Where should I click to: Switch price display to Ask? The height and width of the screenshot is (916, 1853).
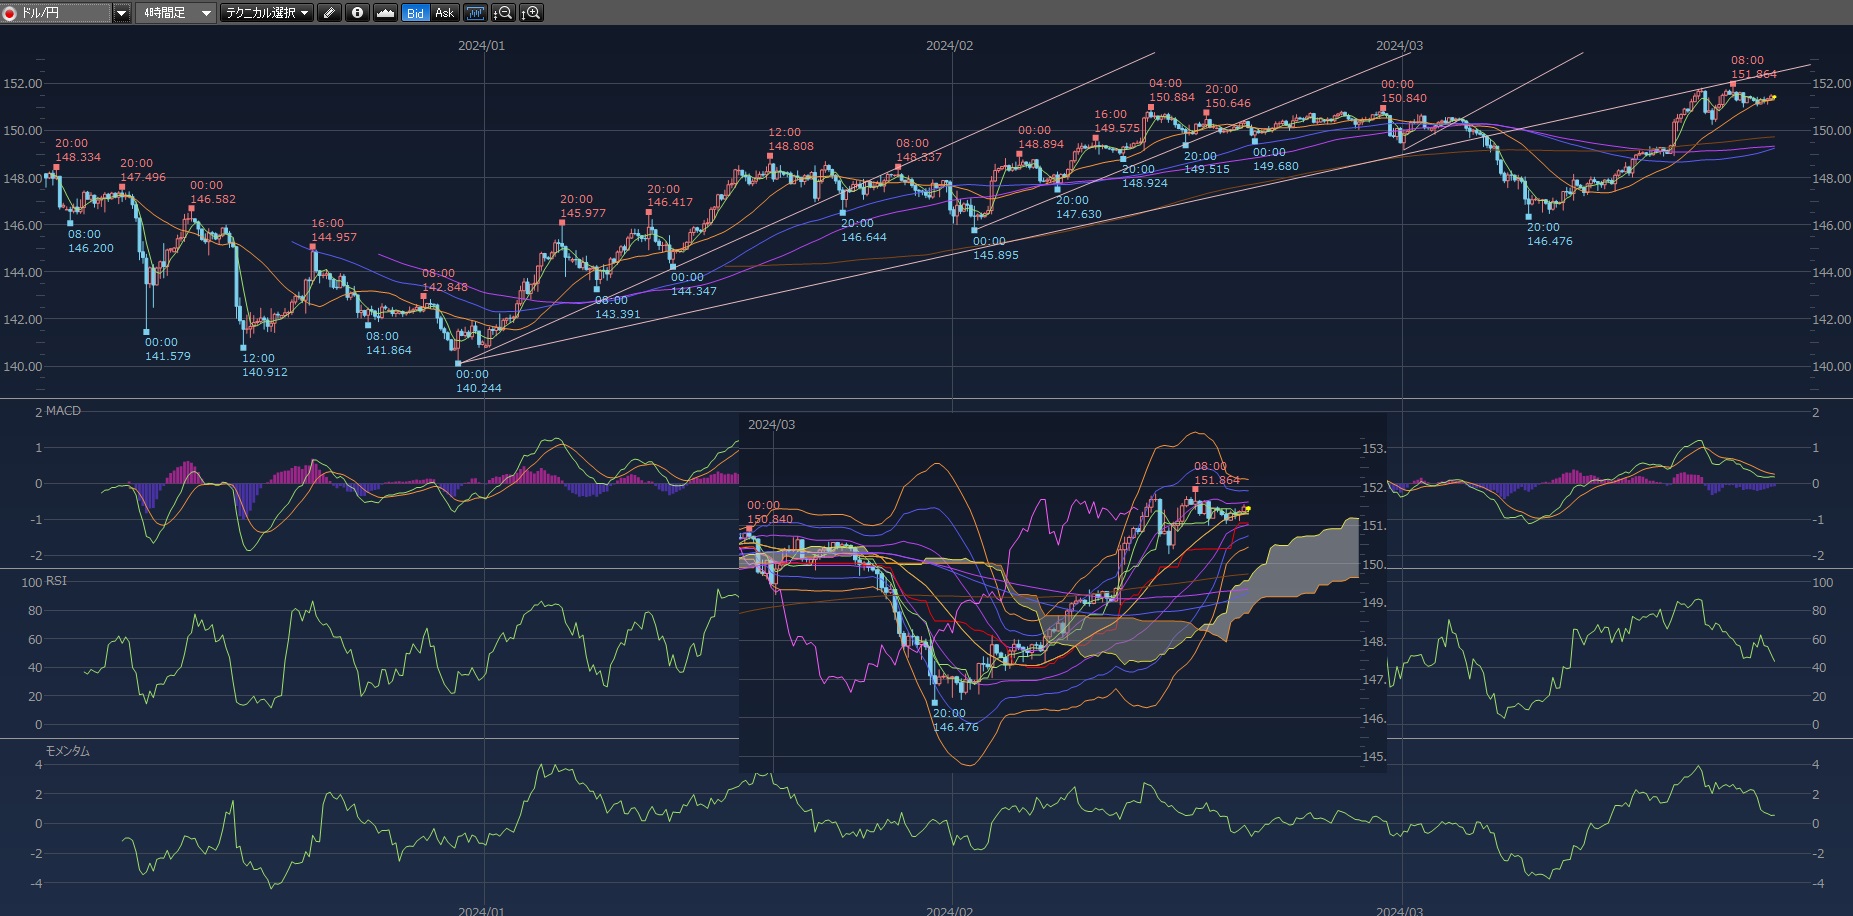pos(444,13)
